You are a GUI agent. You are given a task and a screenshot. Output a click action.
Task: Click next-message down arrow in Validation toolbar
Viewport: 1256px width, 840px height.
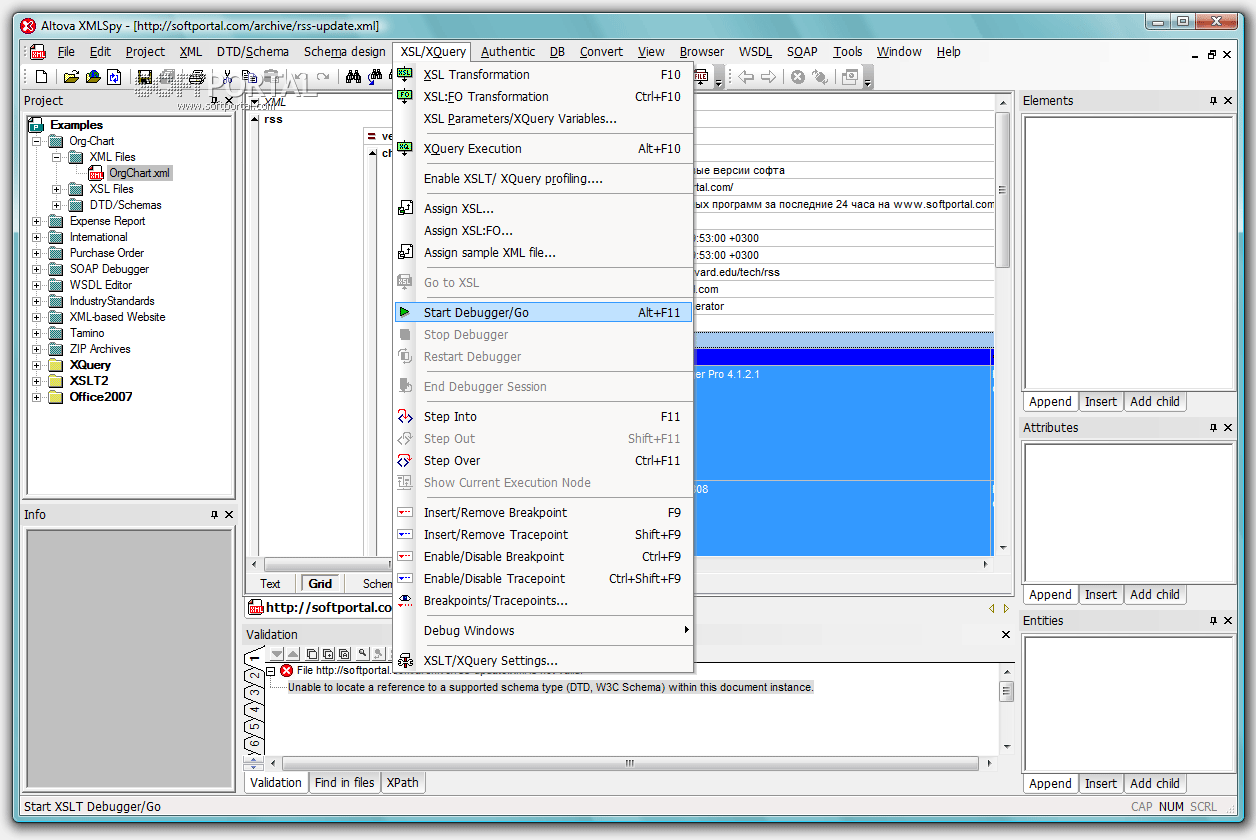point(279,653)
